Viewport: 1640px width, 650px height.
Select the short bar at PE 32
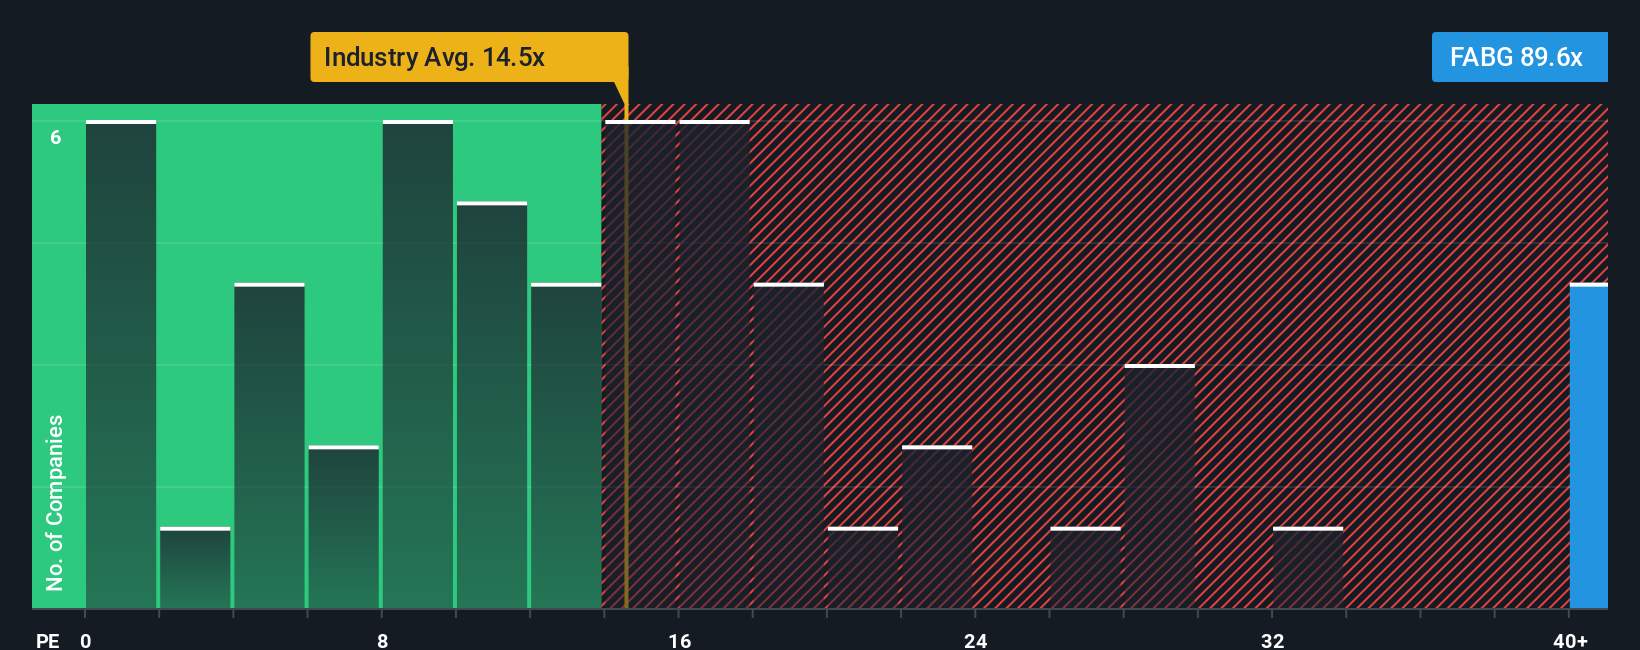point(1308,568)
